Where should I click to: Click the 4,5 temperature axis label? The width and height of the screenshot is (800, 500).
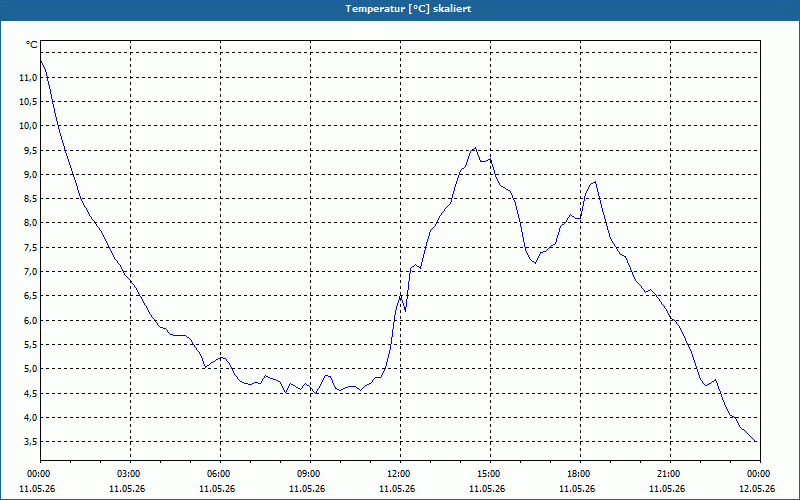click(x=30, y=393)
